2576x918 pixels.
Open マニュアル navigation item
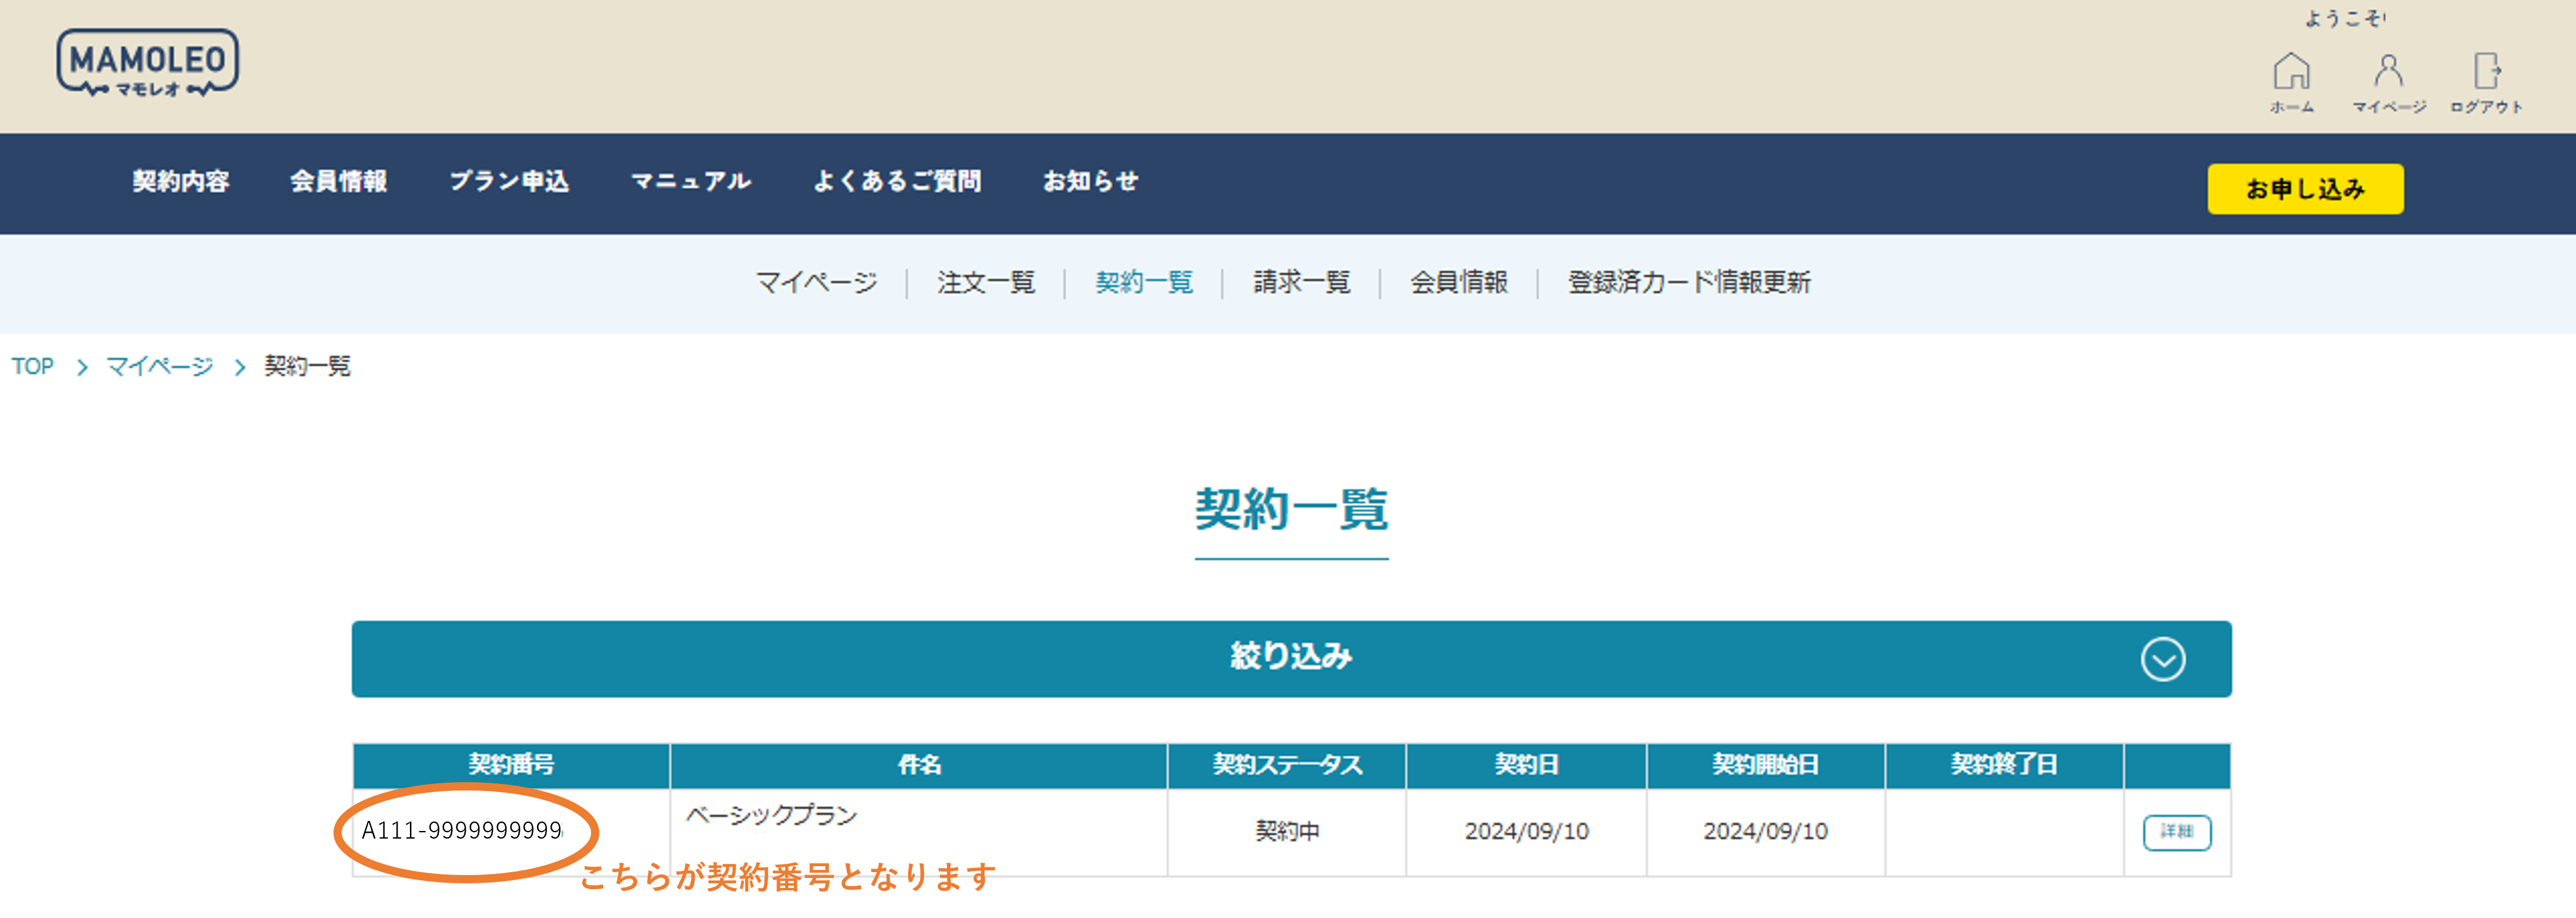[x=691, y=181]
